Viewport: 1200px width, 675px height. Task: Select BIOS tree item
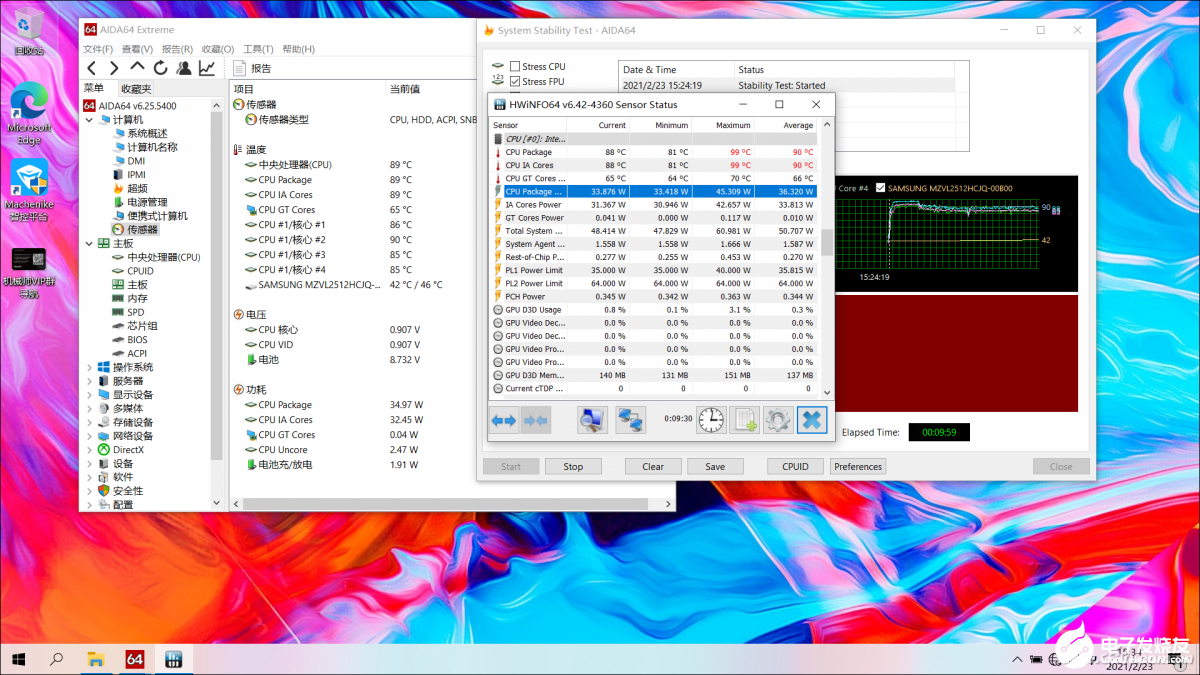[x=130, y=340]
